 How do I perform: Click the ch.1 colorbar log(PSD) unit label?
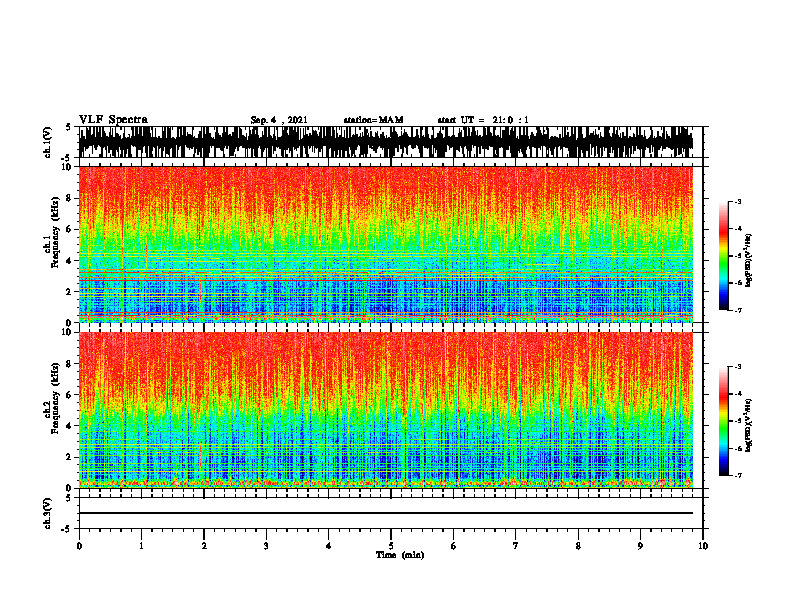[749, 261]
